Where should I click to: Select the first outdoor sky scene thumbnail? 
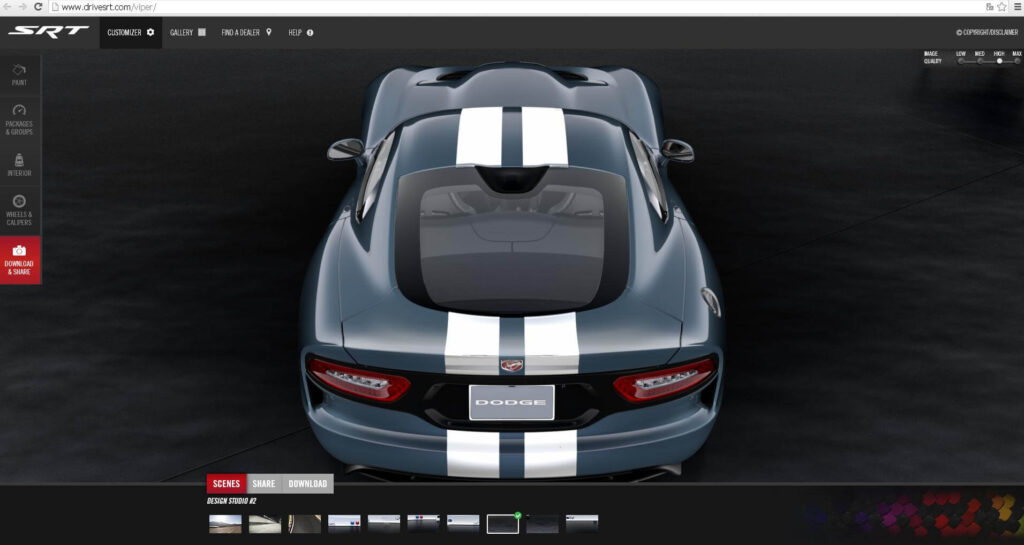pos(225,523)
